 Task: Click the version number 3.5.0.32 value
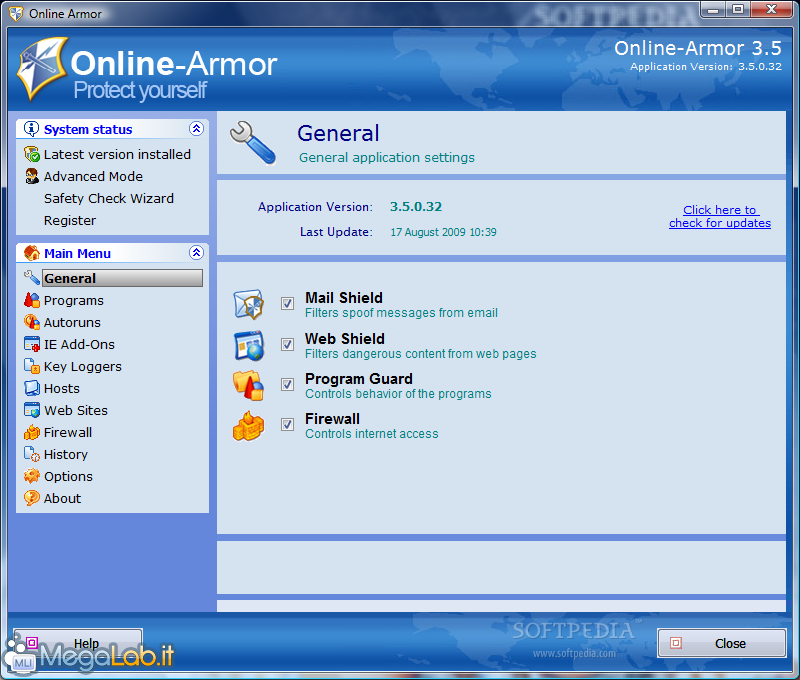(416, 207)
